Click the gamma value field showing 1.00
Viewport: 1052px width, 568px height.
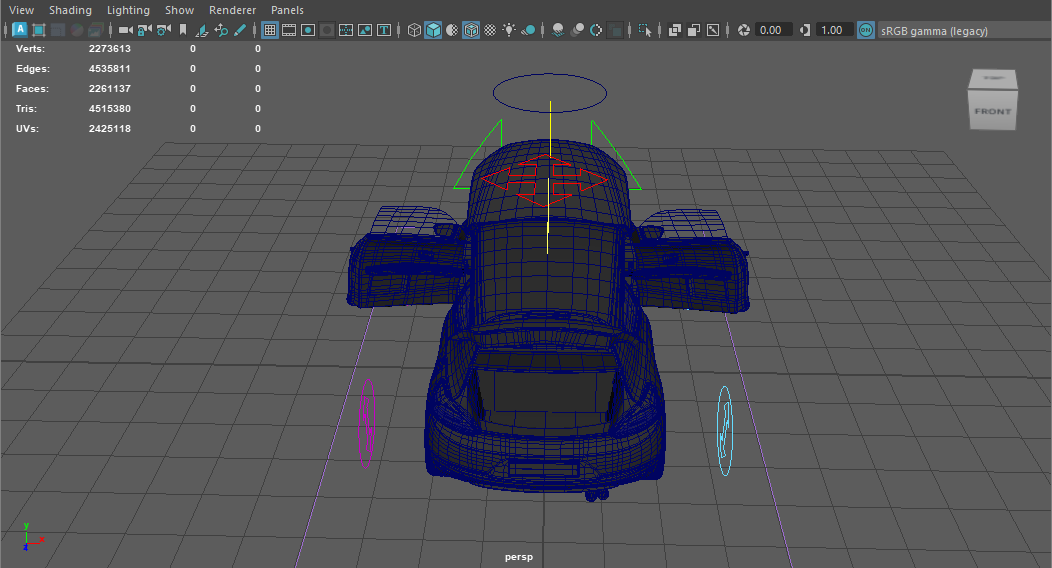[x=831, y=30]
